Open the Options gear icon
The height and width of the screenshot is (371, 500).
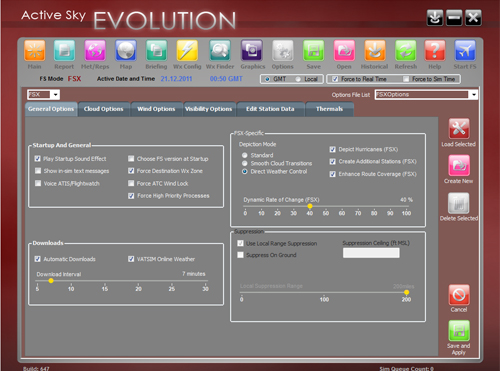click(x=283, y=51)
